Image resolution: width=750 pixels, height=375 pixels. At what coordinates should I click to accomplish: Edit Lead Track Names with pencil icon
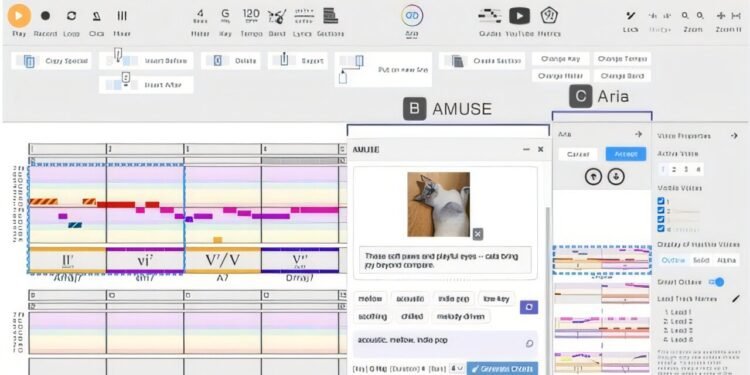(736, 299)
